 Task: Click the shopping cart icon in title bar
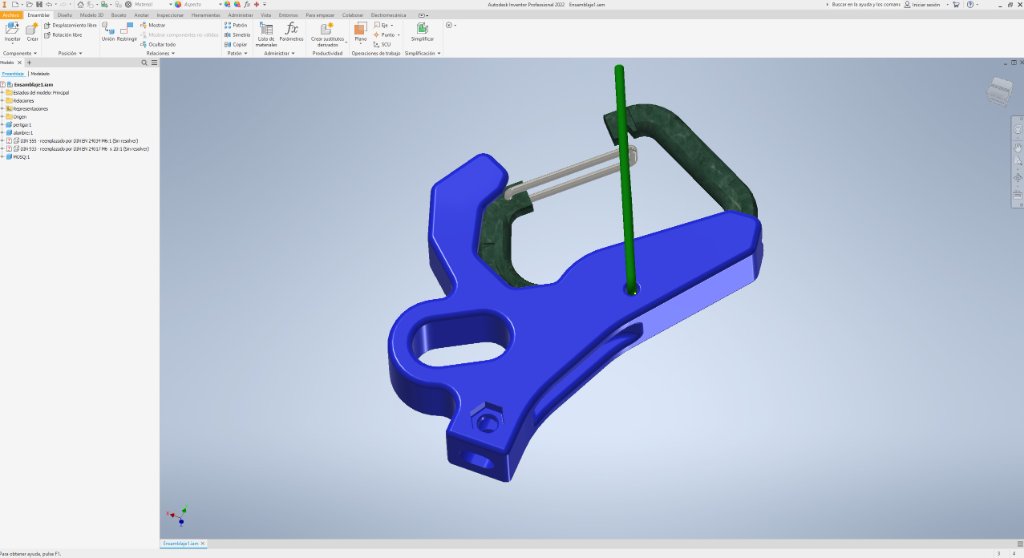point(956,5)
